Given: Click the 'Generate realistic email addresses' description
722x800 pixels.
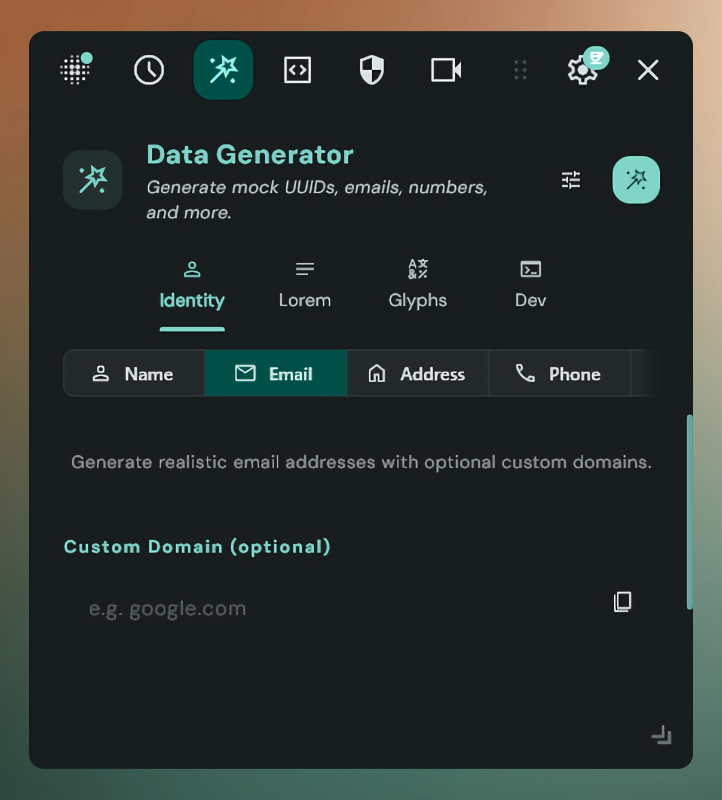Looking at the screenshot, I should point(361,462).
